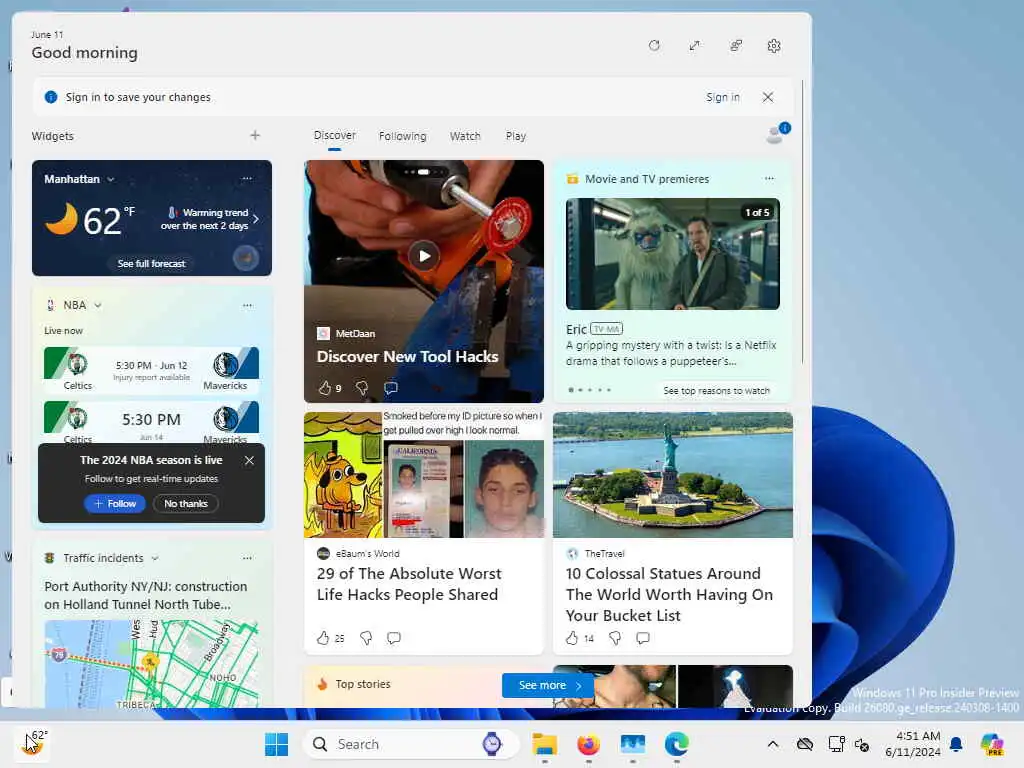1024x768 pixels.
Task: Click See top reasons to watch
Action: tap(716, 391)
